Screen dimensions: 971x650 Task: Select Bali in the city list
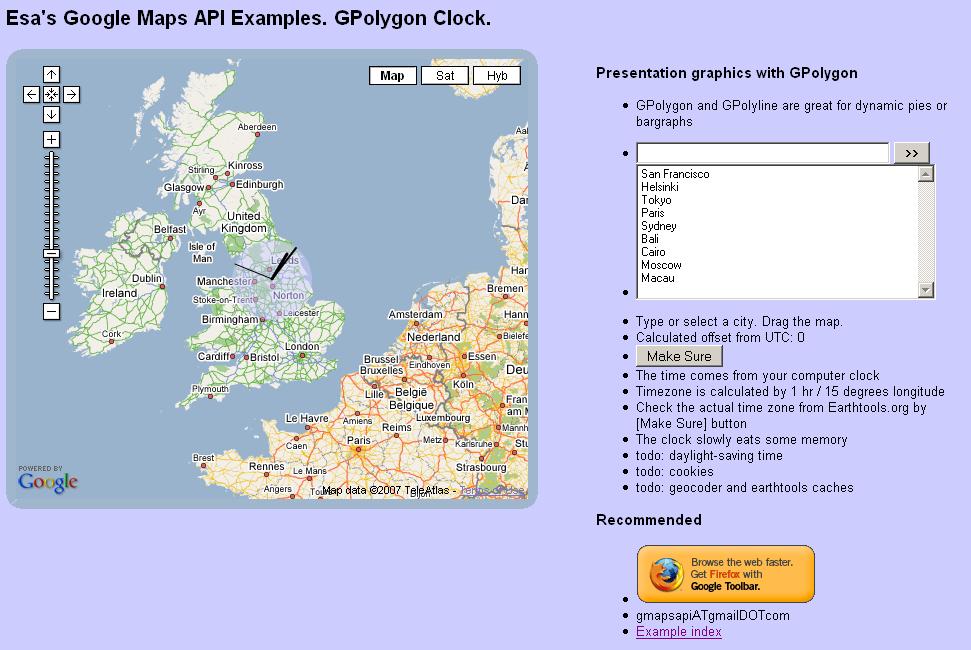(x=650, y=239)
